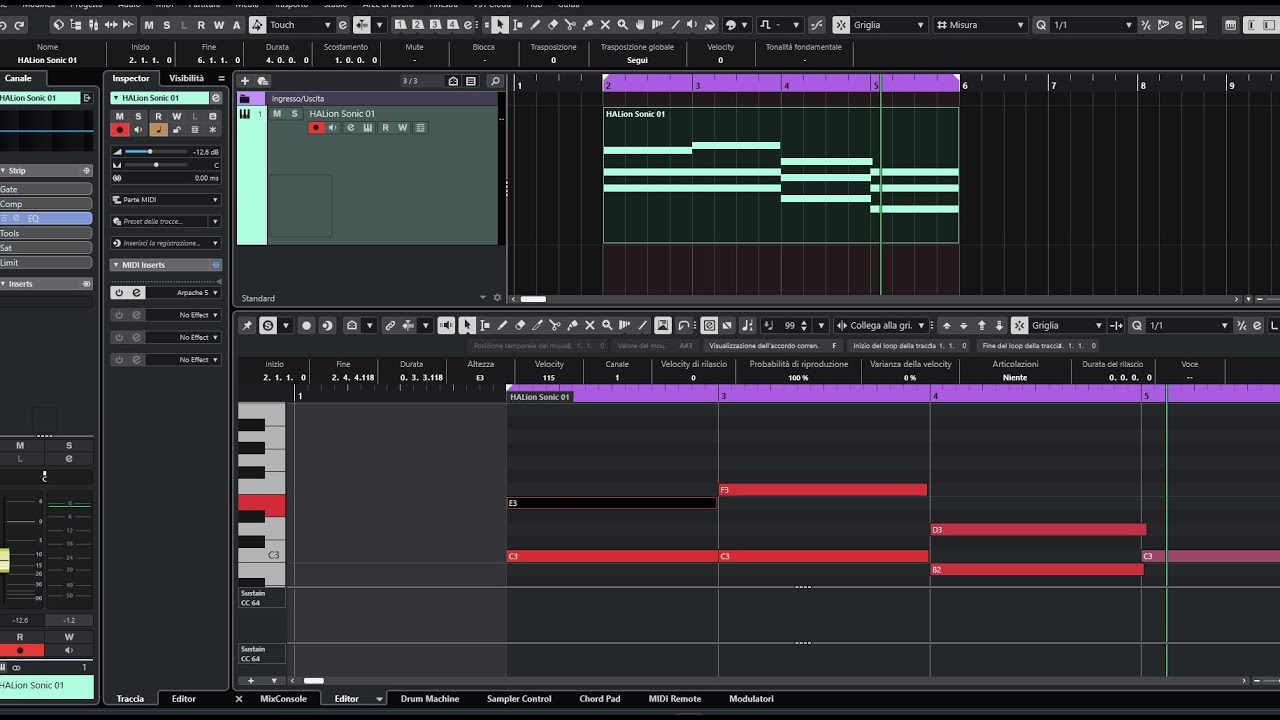Select the Draw pencil tool in Key Editor

pos(502,325)
